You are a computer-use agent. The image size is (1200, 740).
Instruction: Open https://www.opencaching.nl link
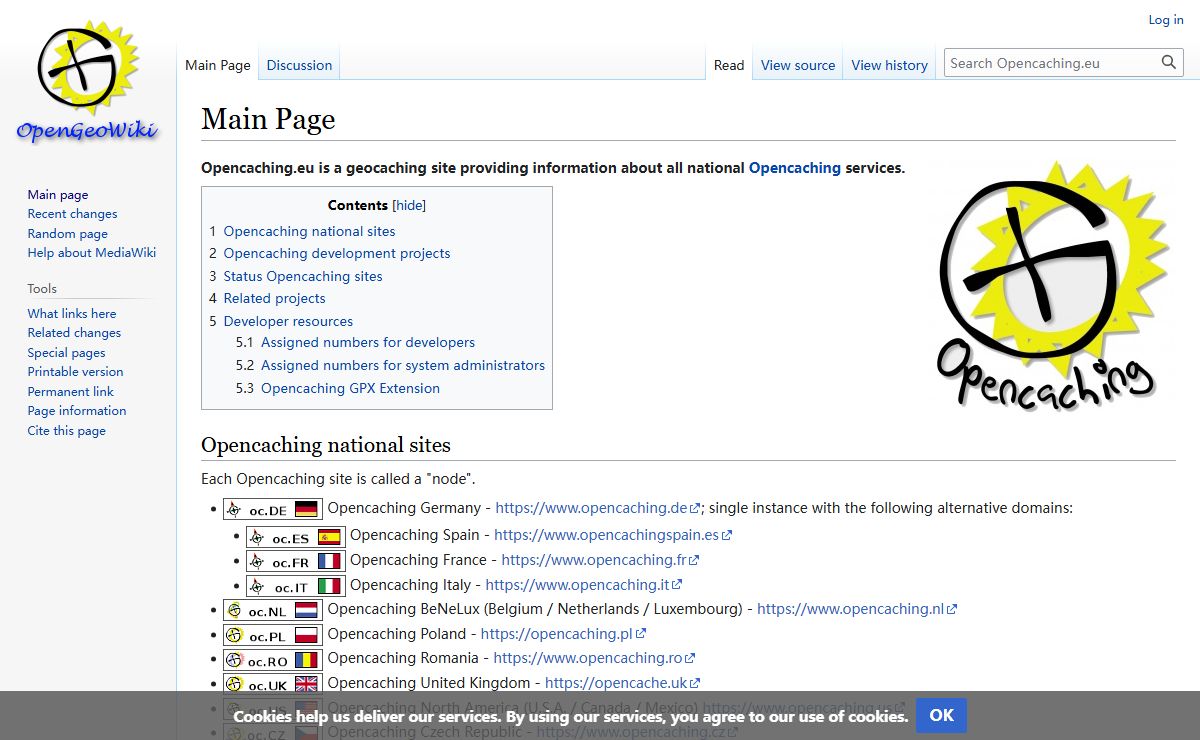click(857, 609)
